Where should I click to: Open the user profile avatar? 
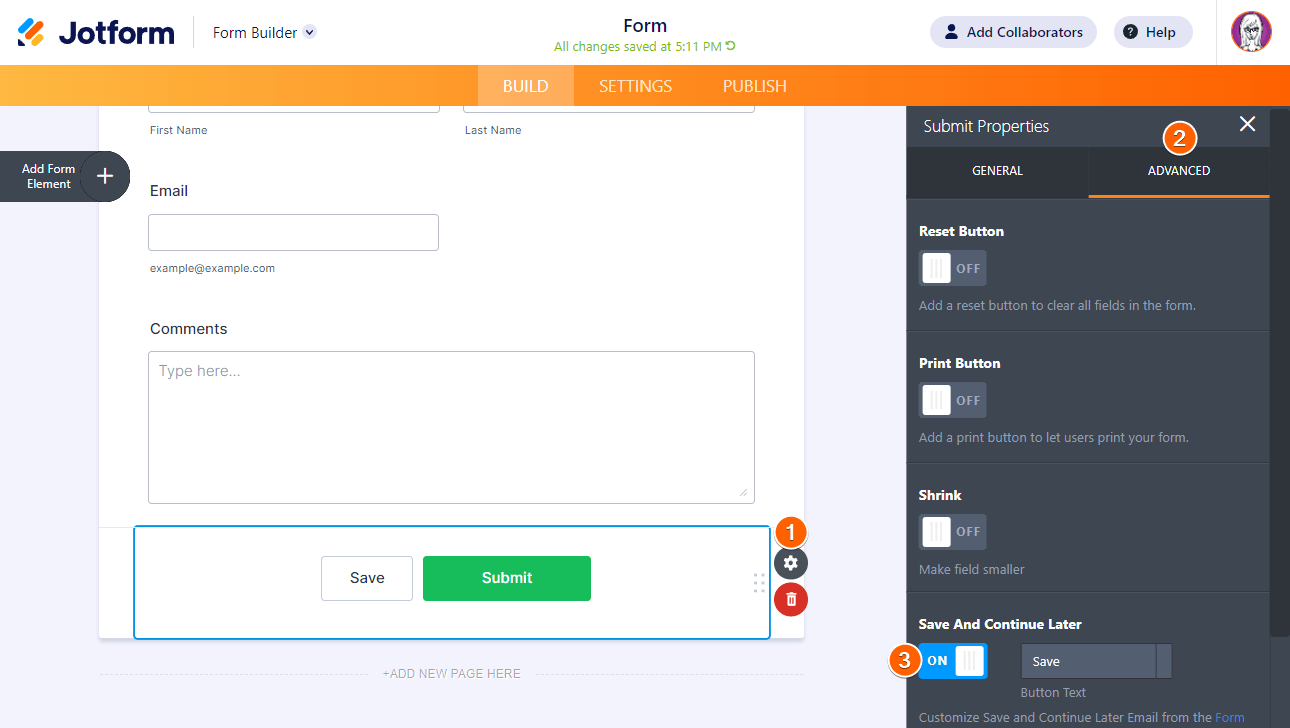[x=1251, y=32]
